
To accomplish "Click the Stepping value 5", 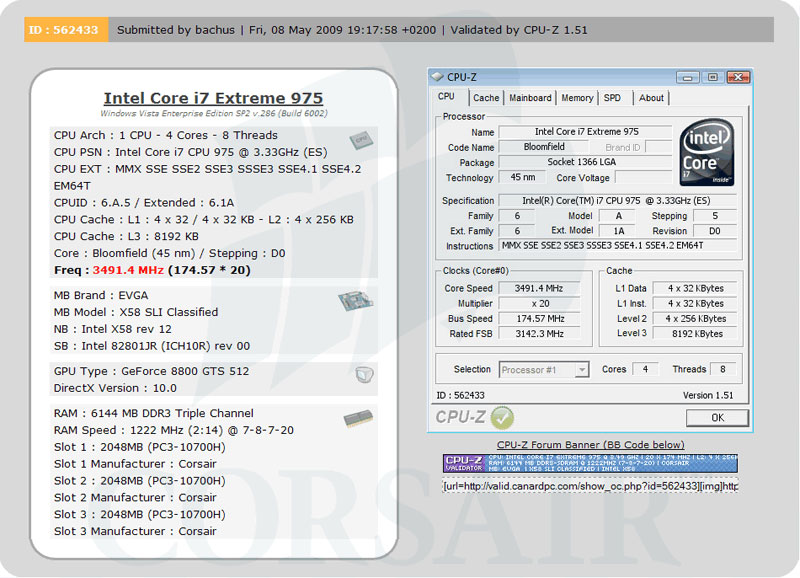I will coord(714,216).
